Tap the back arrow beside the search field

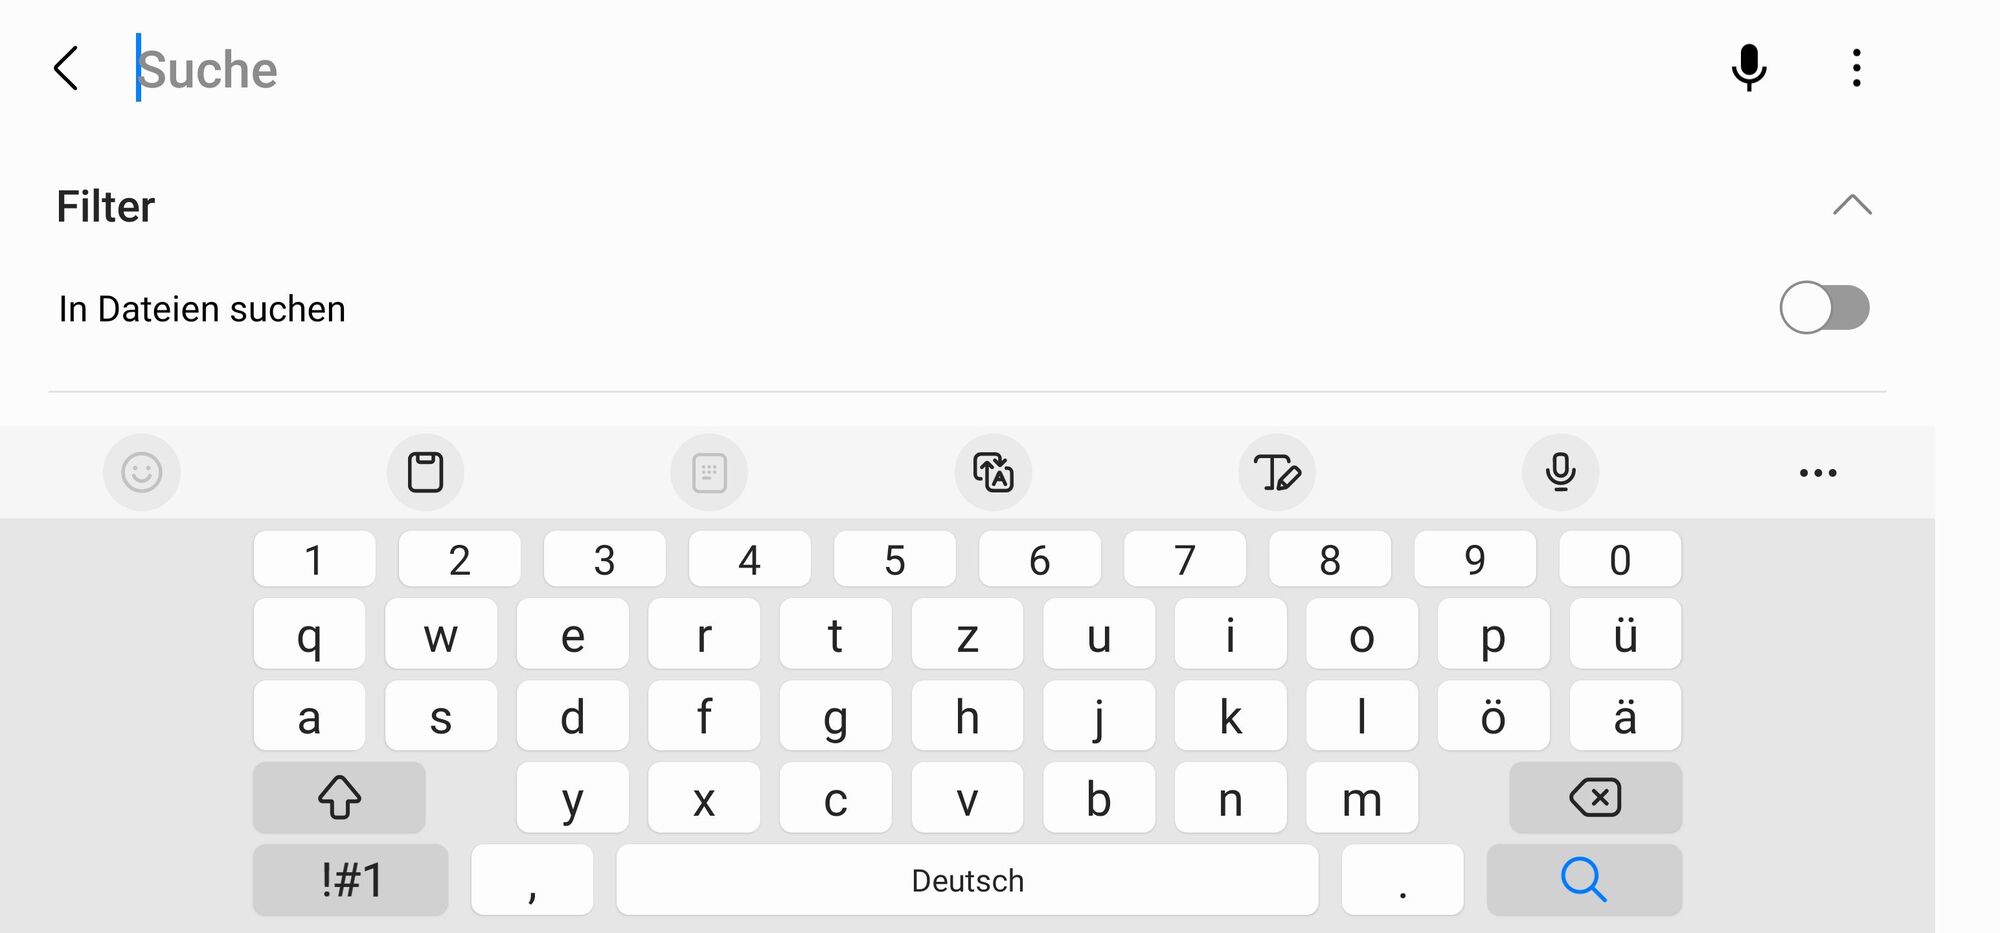coord(66,68)
